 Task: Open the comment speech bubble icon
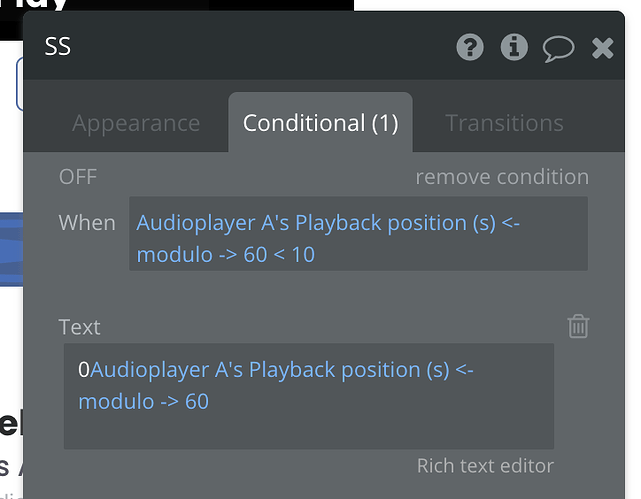tap(558, 47)
